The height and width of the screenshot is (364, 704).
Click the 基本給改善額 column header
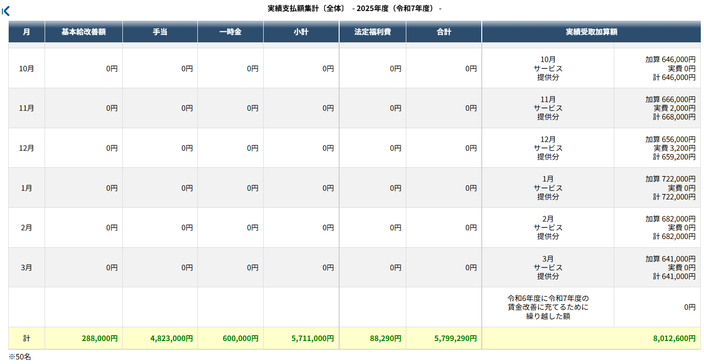pos(84,32)
